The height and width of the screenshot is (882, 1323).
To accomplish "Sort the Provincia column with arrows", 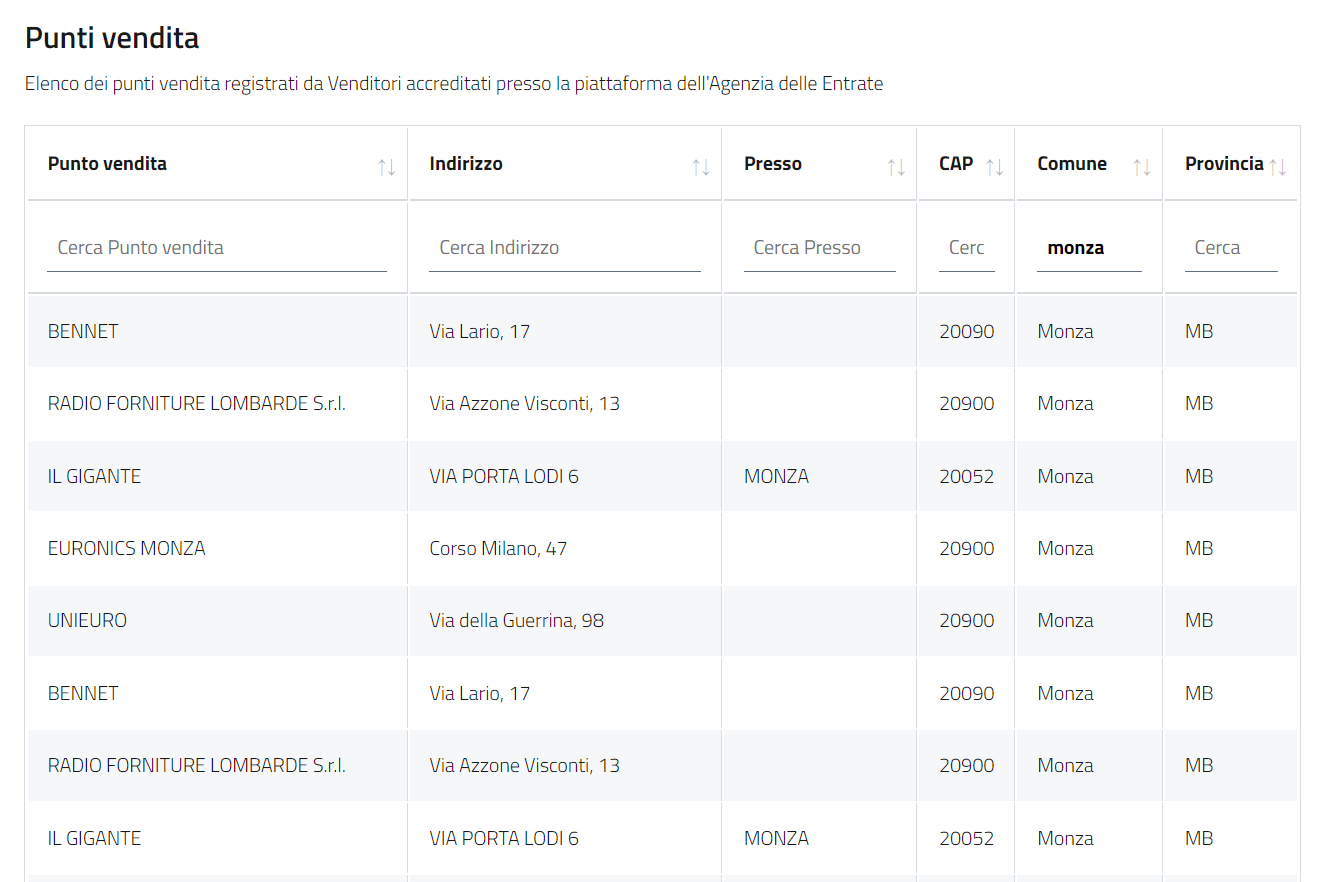I will pyautogui.click(x=1277, y=167).
